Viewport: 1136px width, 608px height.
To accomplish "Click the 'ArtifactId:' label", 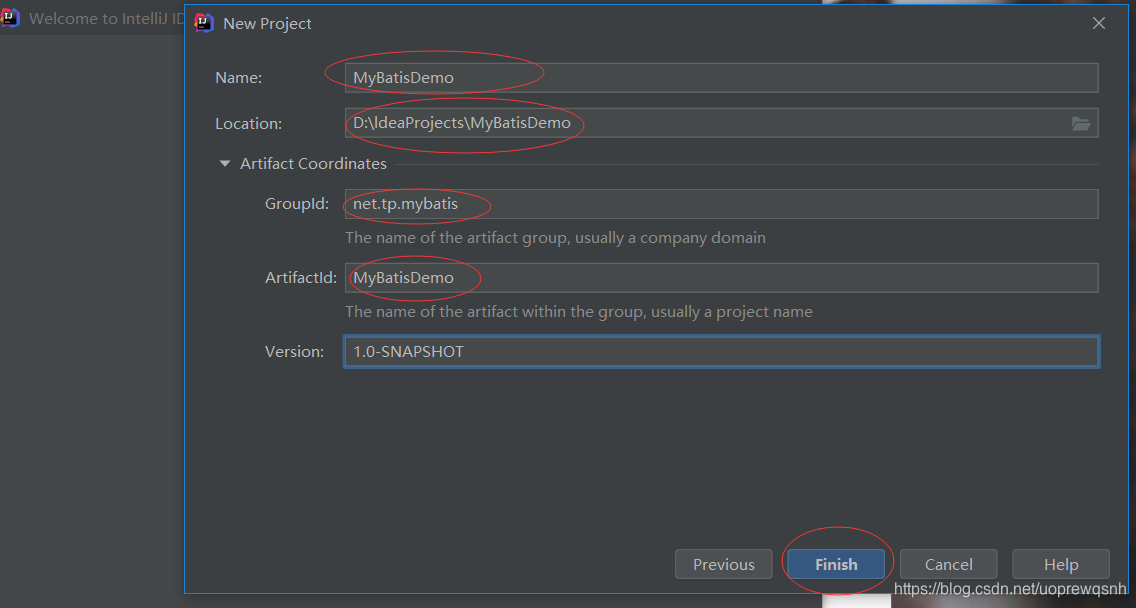I will 301,278.
